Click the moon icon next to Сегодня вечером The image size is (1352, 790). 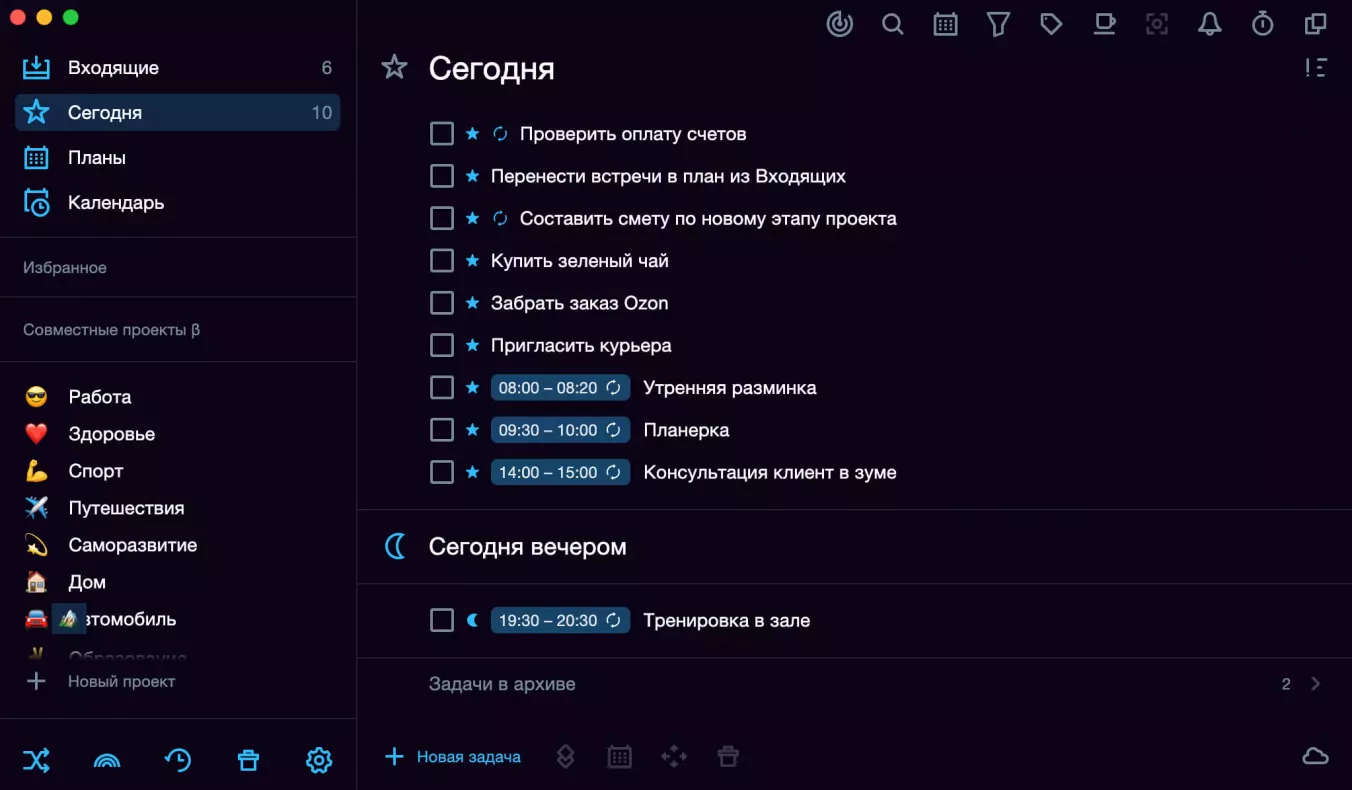tap(396, 546)
